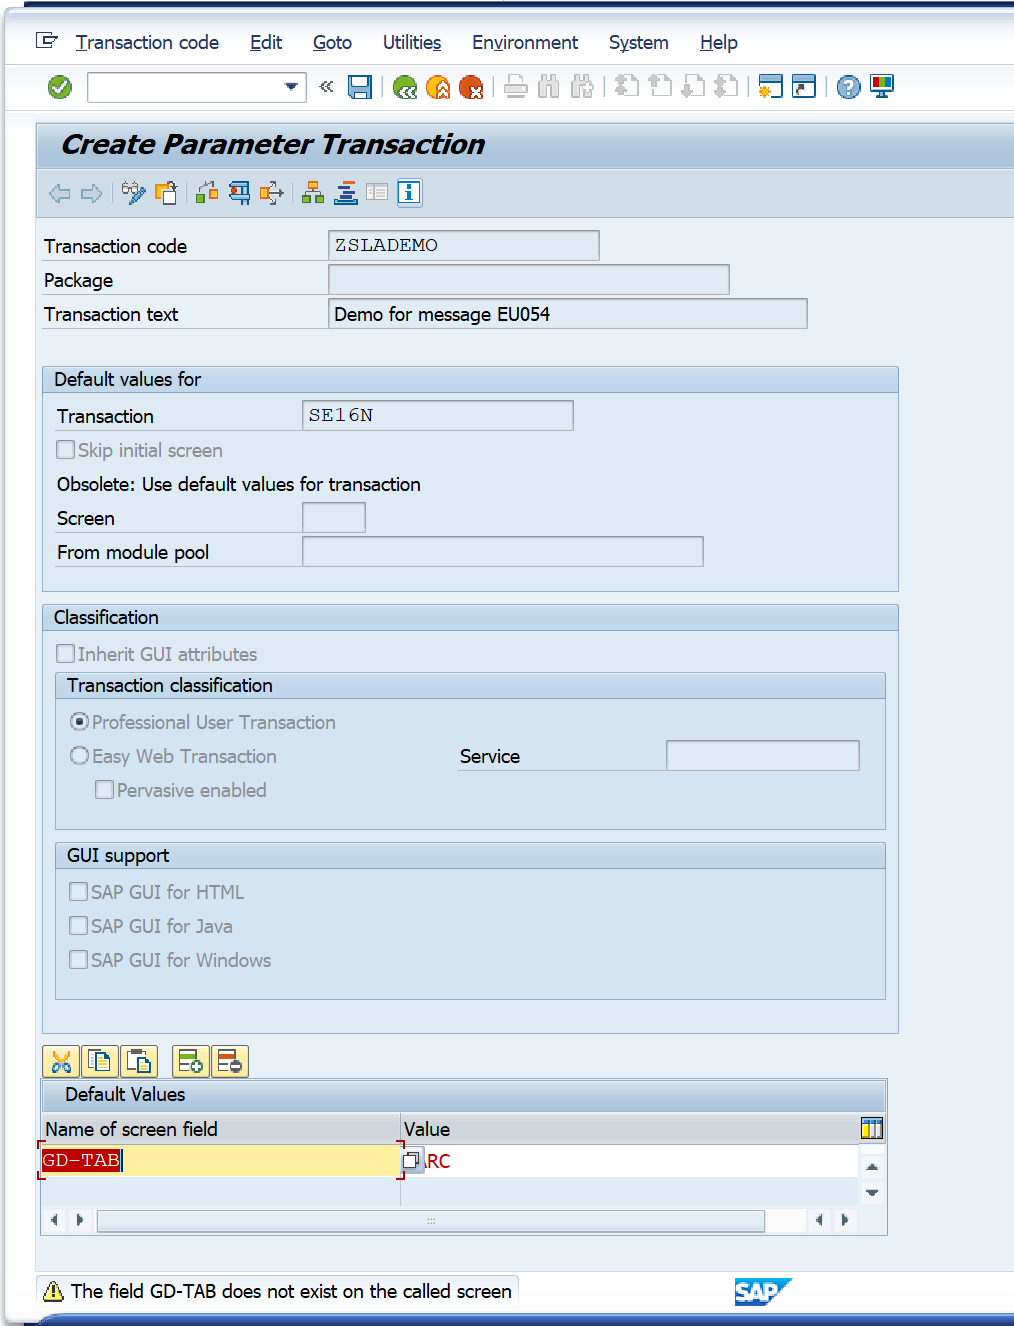Click the Service input field
The height and width of the screenshot is (1326, 1014).
763,755
